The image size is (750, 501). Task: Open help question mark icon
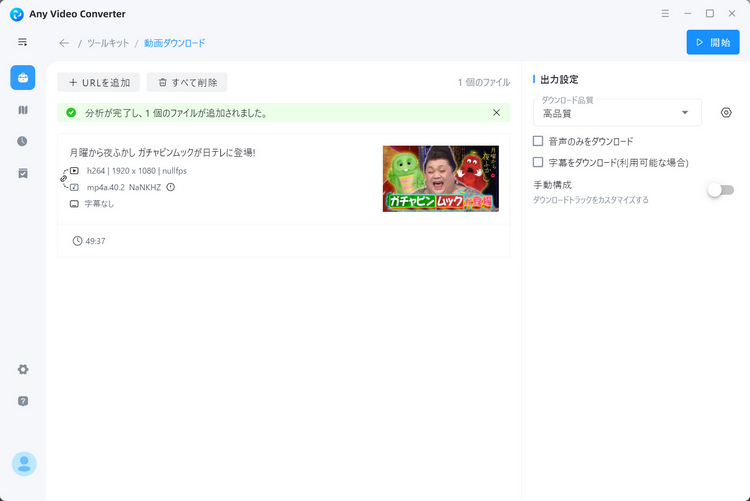(22, 401)
